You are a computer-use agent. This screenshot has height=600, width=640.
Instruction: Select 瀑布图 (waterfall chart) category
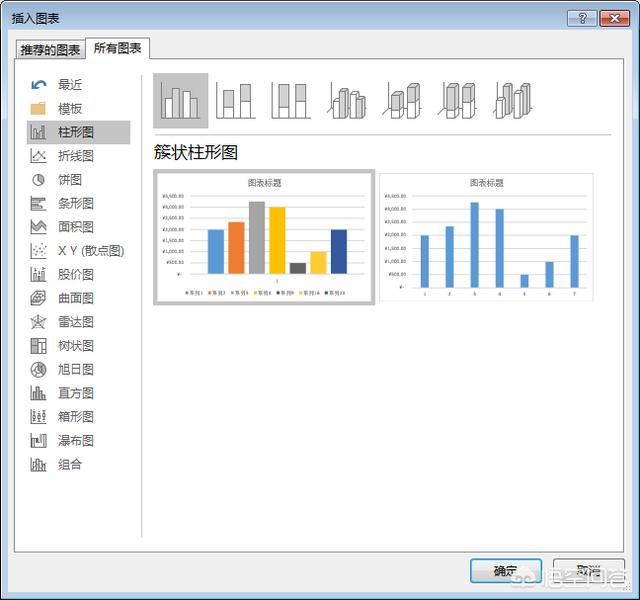pyautogui.click(x=76, y=441)
